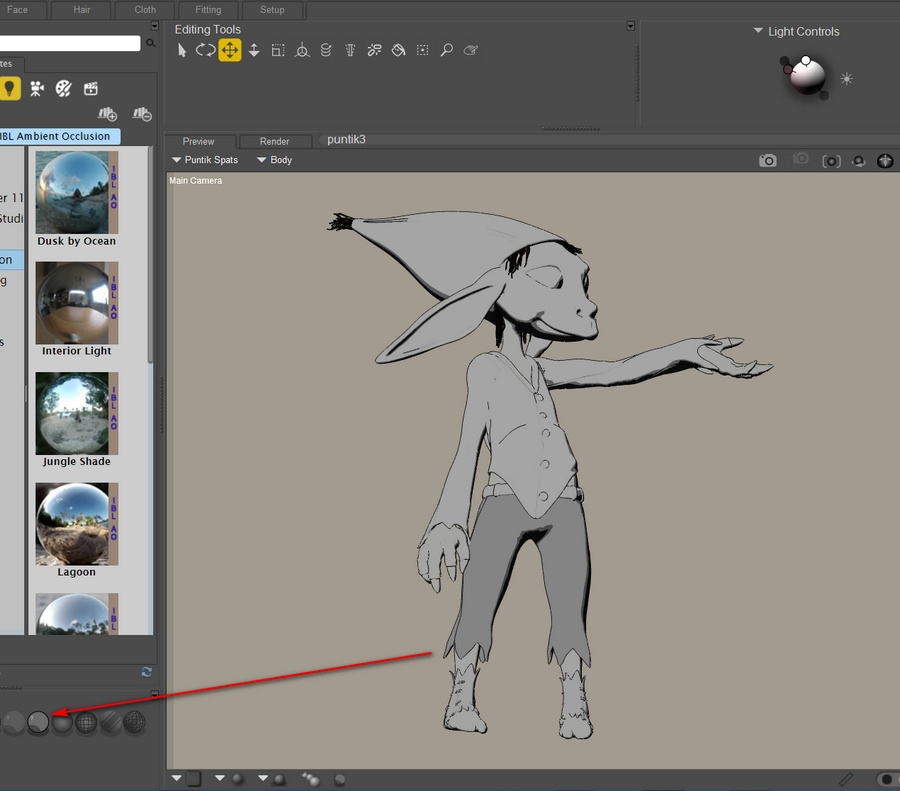900x791 pixels.
Task: Open the Fitting room tab
Action: pos(208,10)
